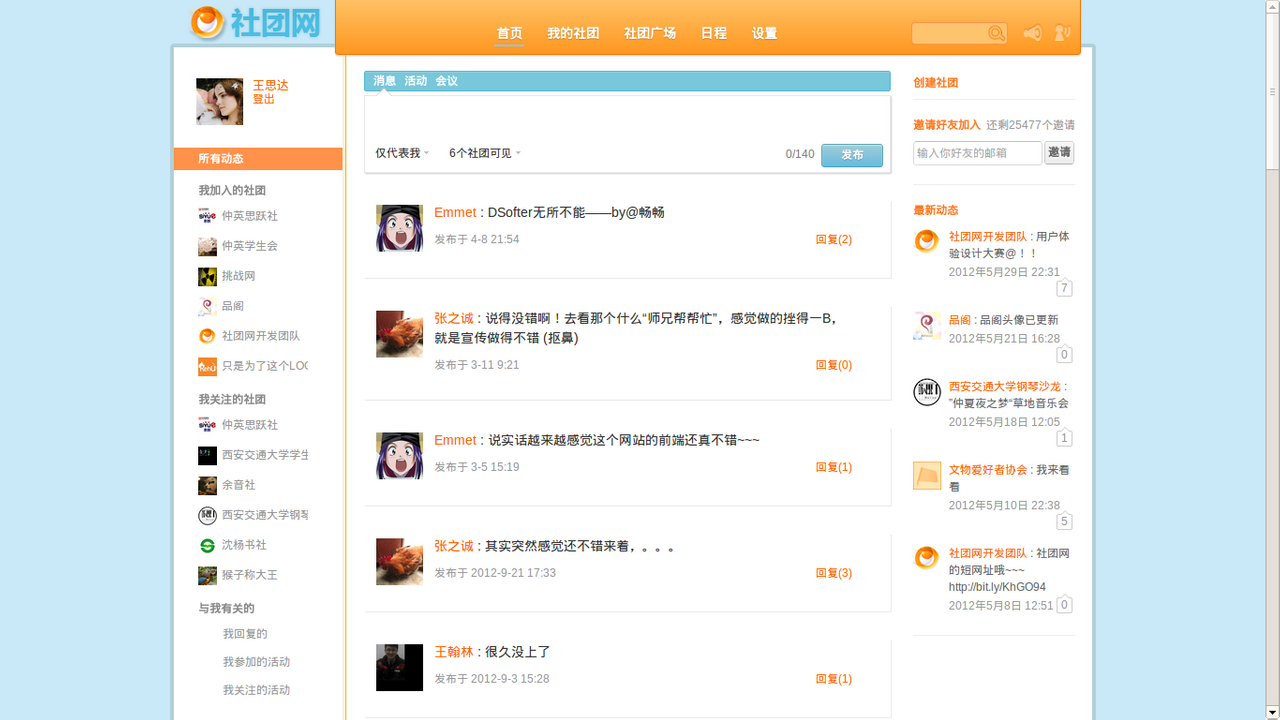Image resolution: width=1280 pixels, height=720 pixels.
Task: Click the 西安交通大学学生 club icon
Action: pyautogui.click(x=207, y=455)
